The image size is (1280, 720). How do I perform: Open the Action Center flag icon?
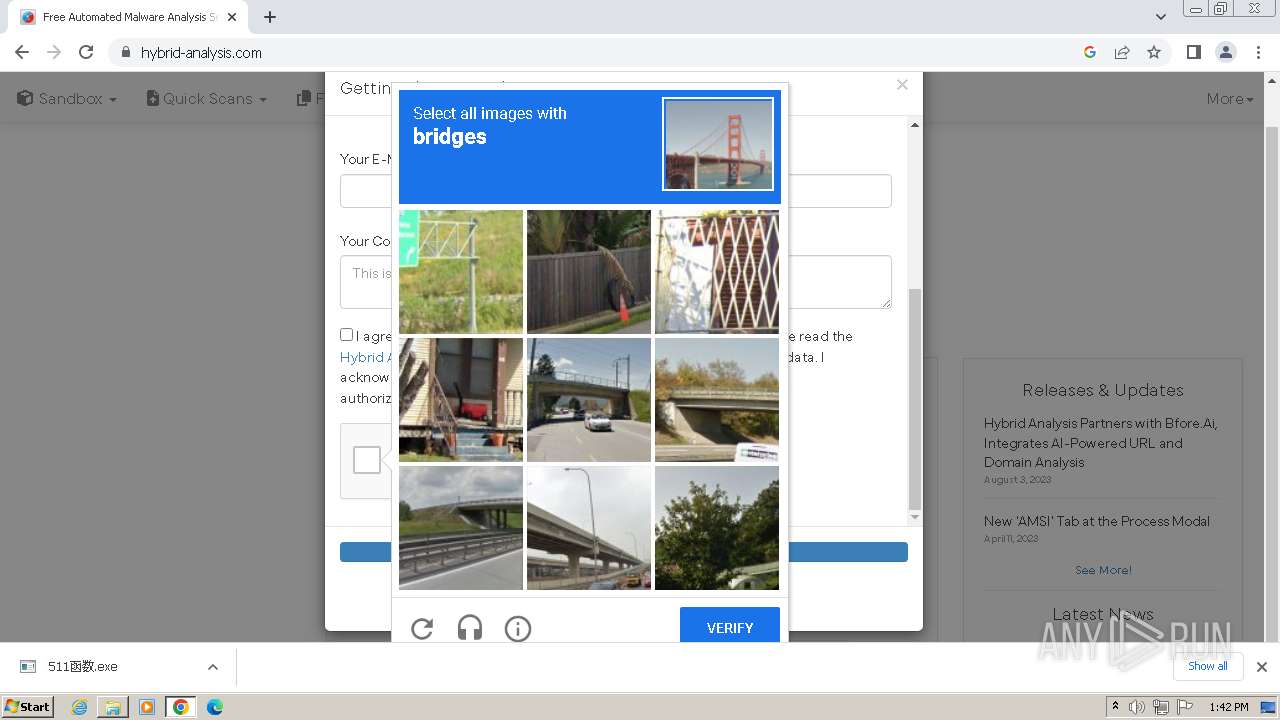pos(1184,707)
